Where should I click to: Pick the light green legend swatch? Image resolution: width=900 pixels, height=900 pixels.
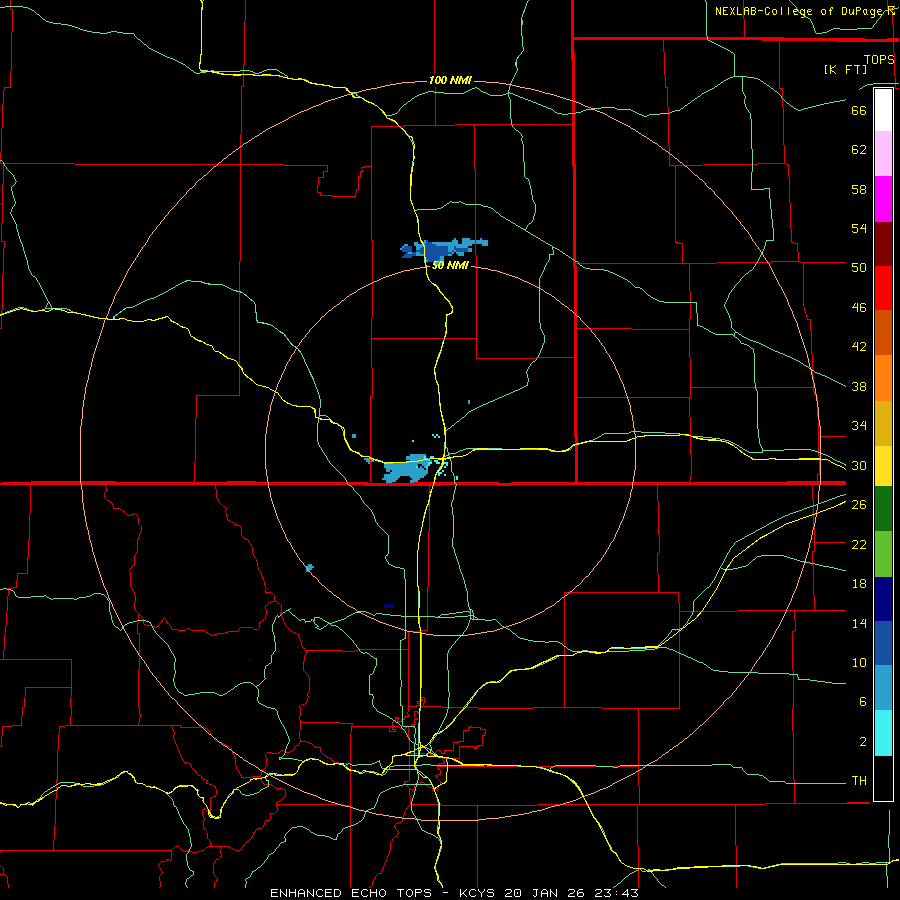883,554
